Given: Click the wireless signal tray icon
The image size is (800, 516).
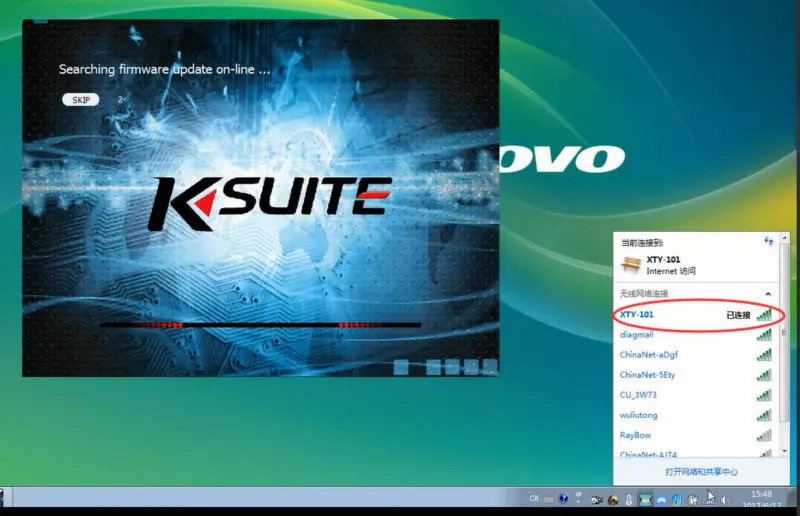Looking at the screenshot, I should pos(710,500).
